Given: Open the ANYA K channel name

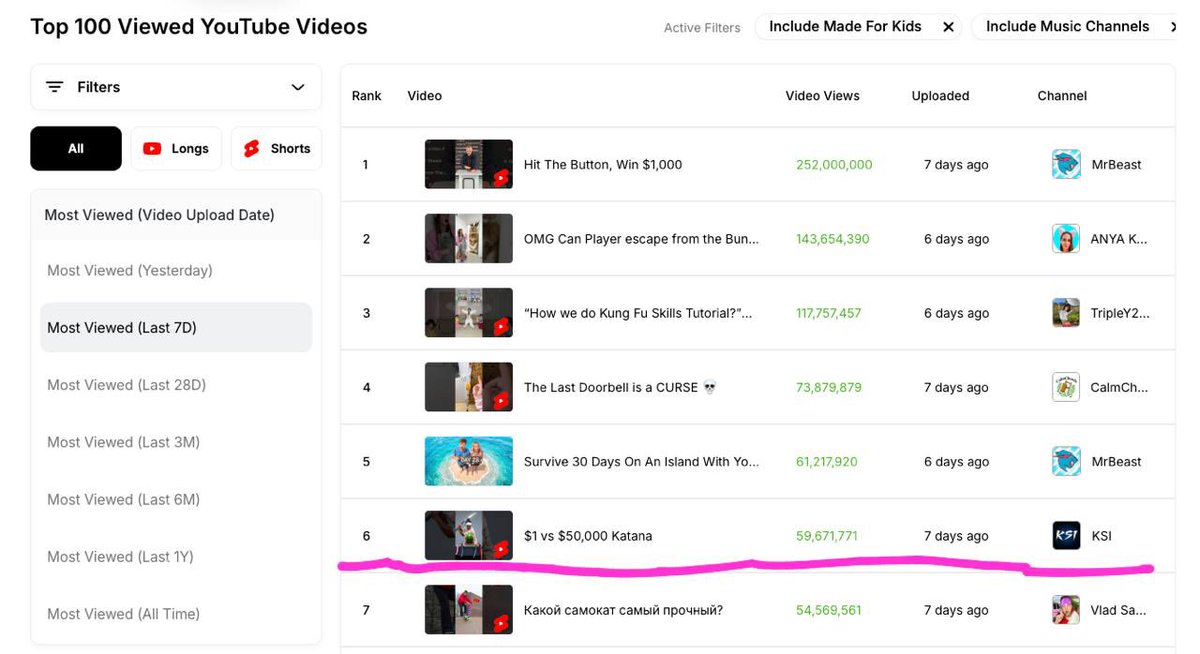Looking at the screenshot, I should 1119,239.
